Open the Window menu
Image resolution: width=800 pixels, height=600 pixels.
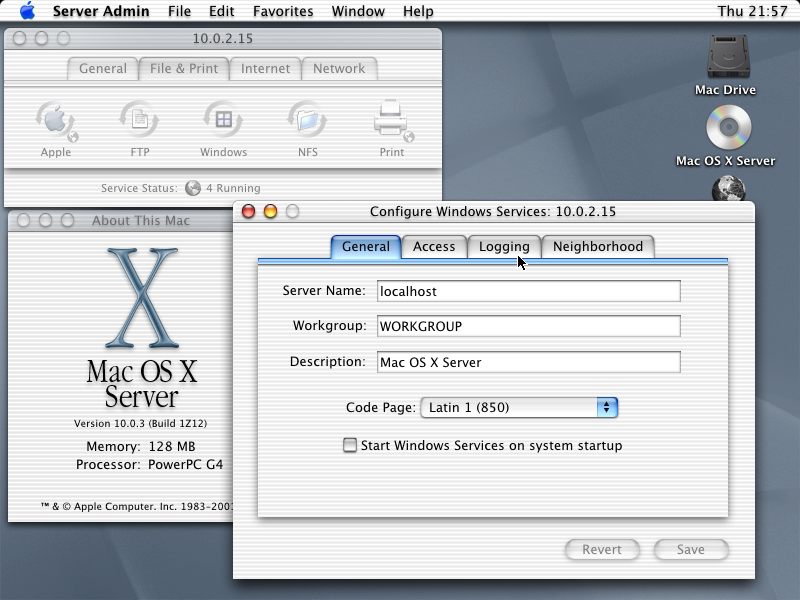click(x=358, y=11)
